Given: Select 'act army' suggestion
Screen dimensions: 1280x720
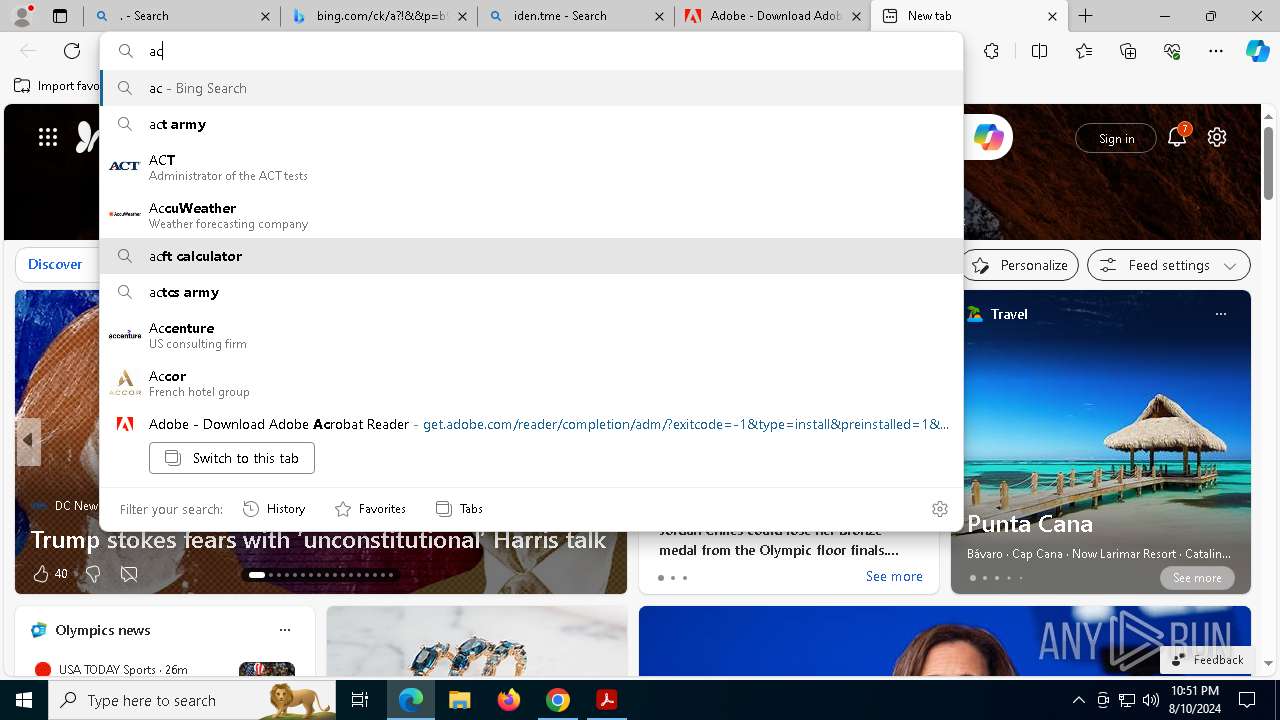Looking at the screenshot, I should tap(531, 124).
